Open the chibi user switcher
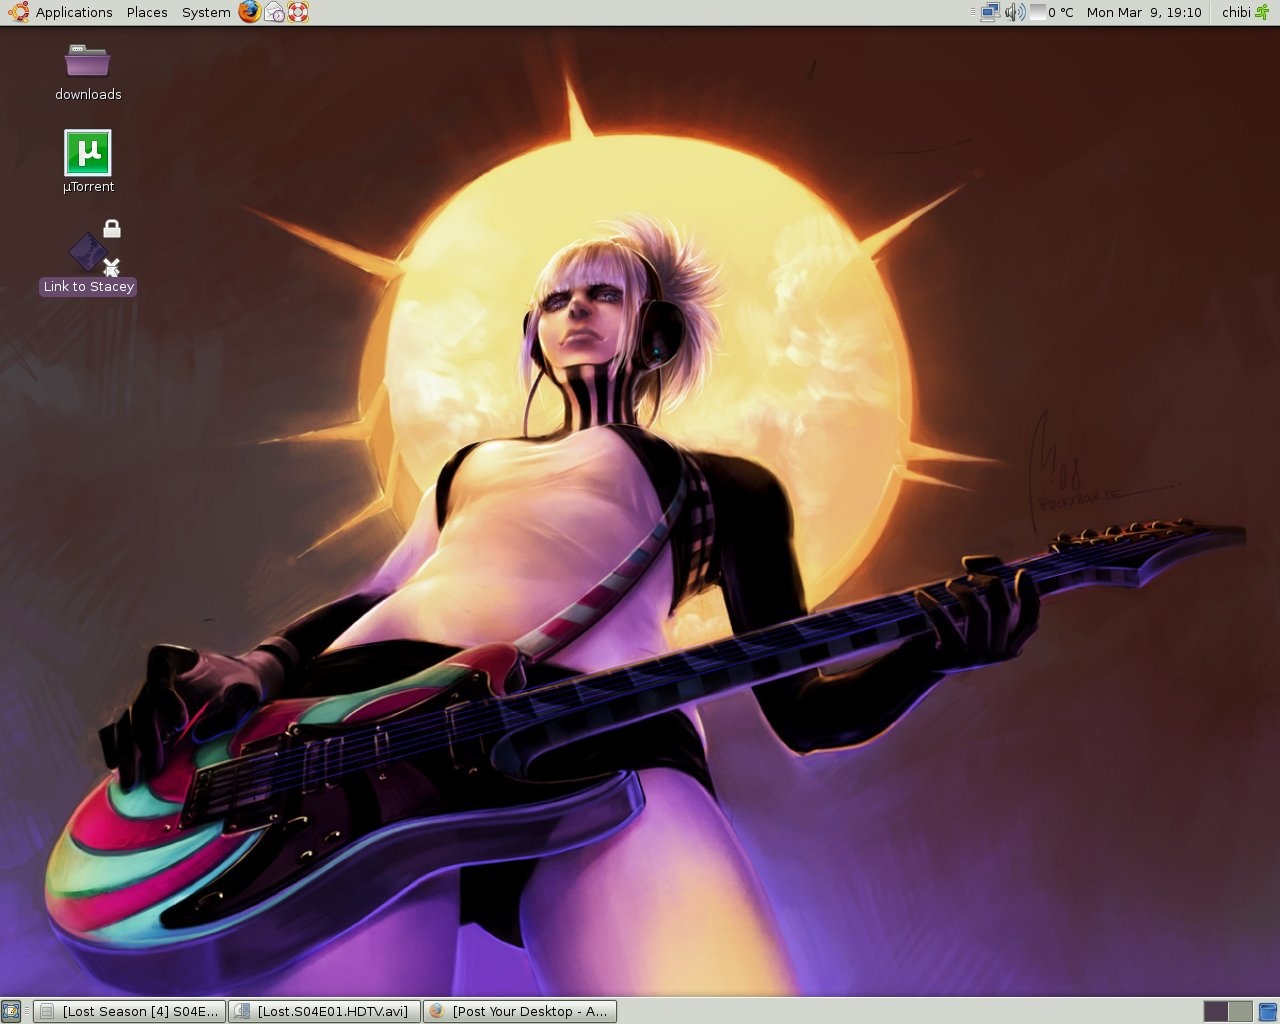Image resolution: width=1280 pixels, height=1024 pixels. click(x=1236, y=12)
